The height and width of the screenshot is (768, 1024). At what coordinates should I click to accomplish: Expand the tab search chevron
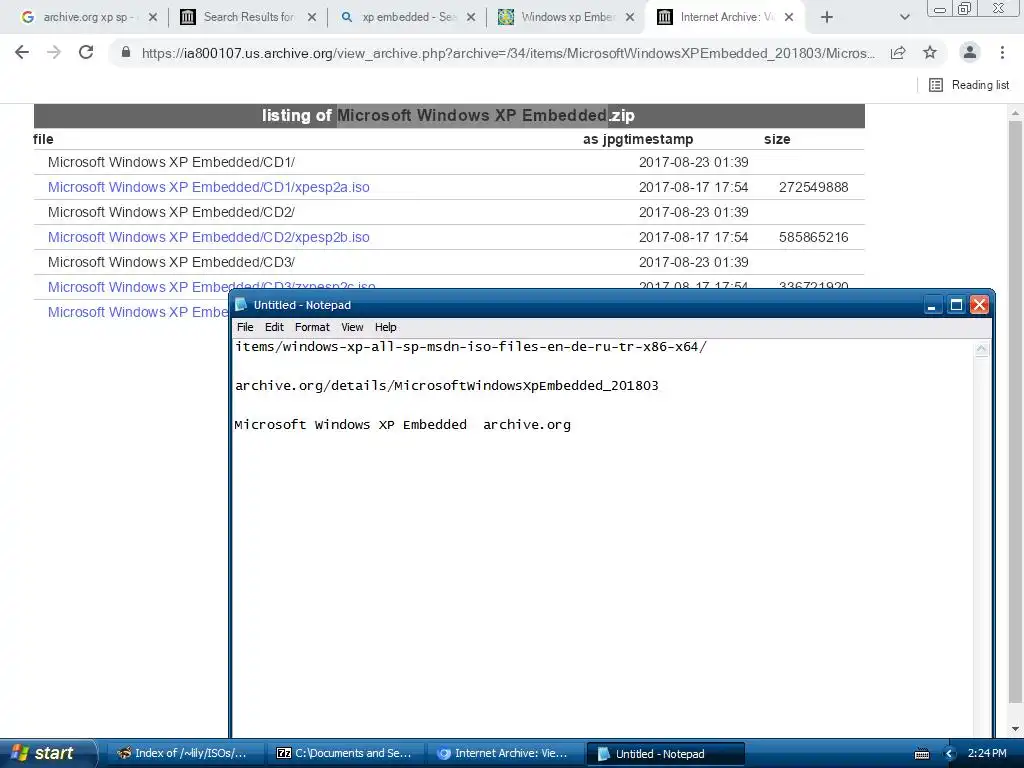point(904,17)
